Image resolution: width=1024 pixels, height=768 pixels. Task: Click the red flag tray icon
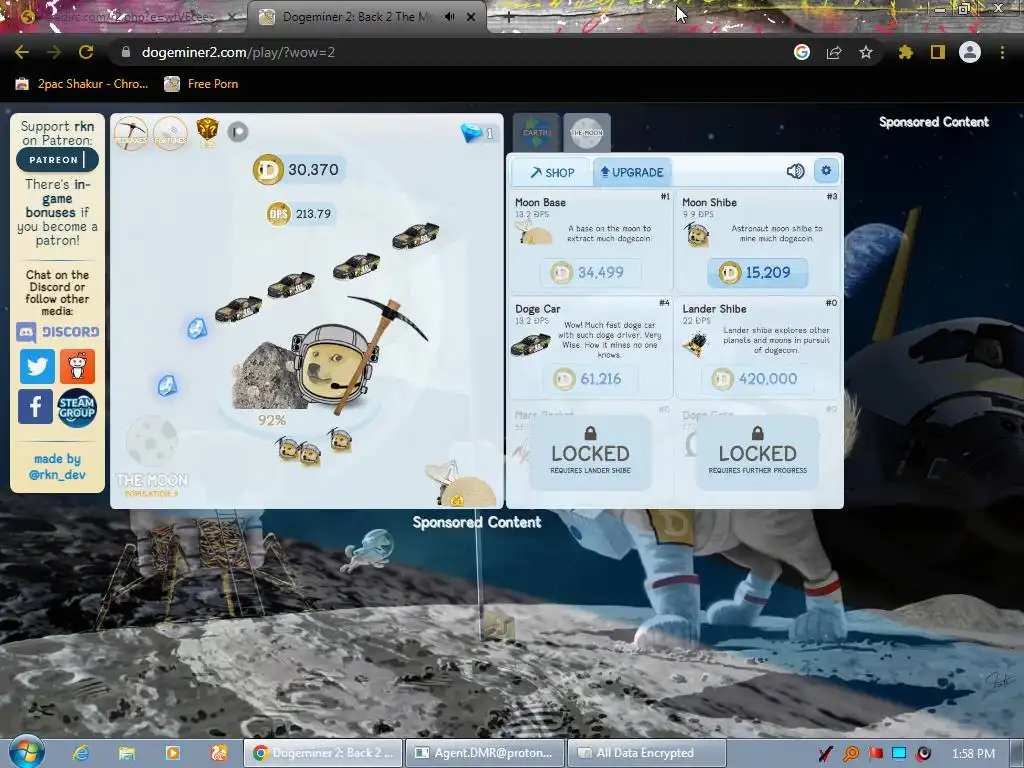tap(876, 754)
